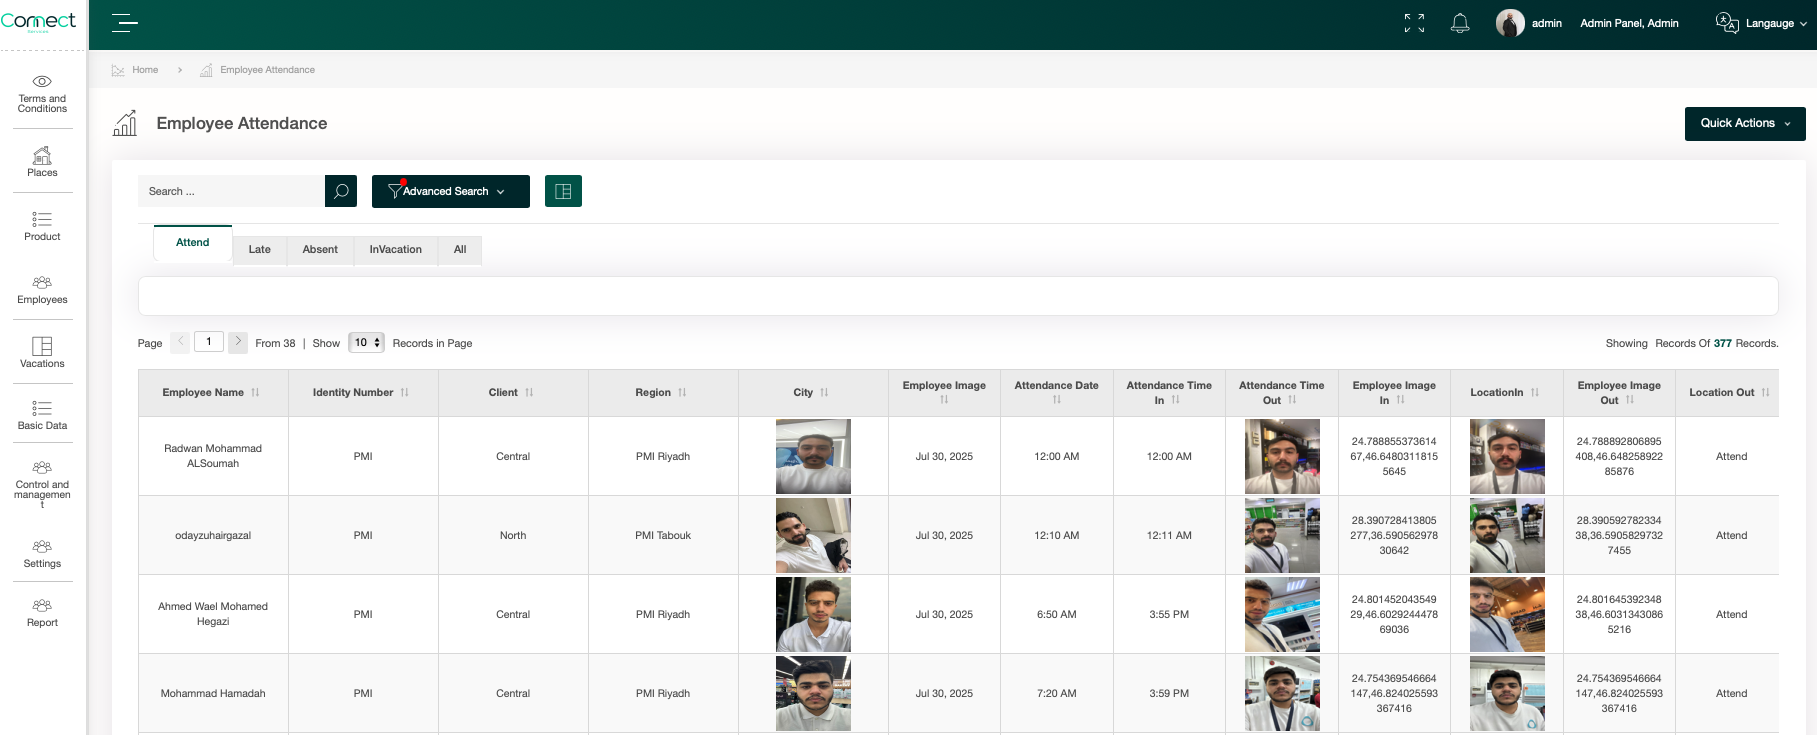The width and height of the screenshot is (1817, 735).
Task: Open Report in sidebar
Action: coord(42,613)
